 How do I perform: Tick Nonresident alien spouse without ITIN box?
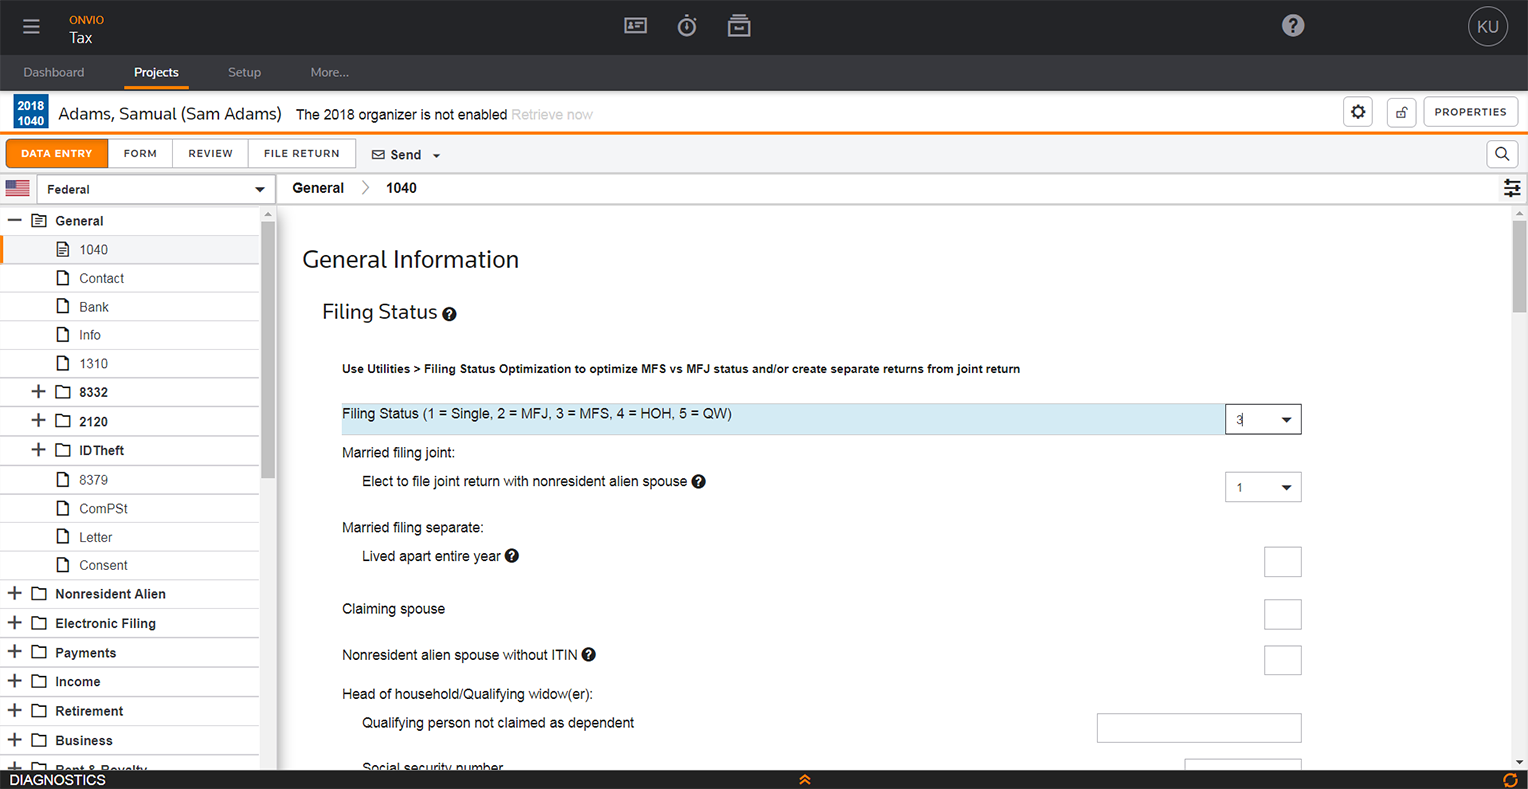click(1282, 660)
